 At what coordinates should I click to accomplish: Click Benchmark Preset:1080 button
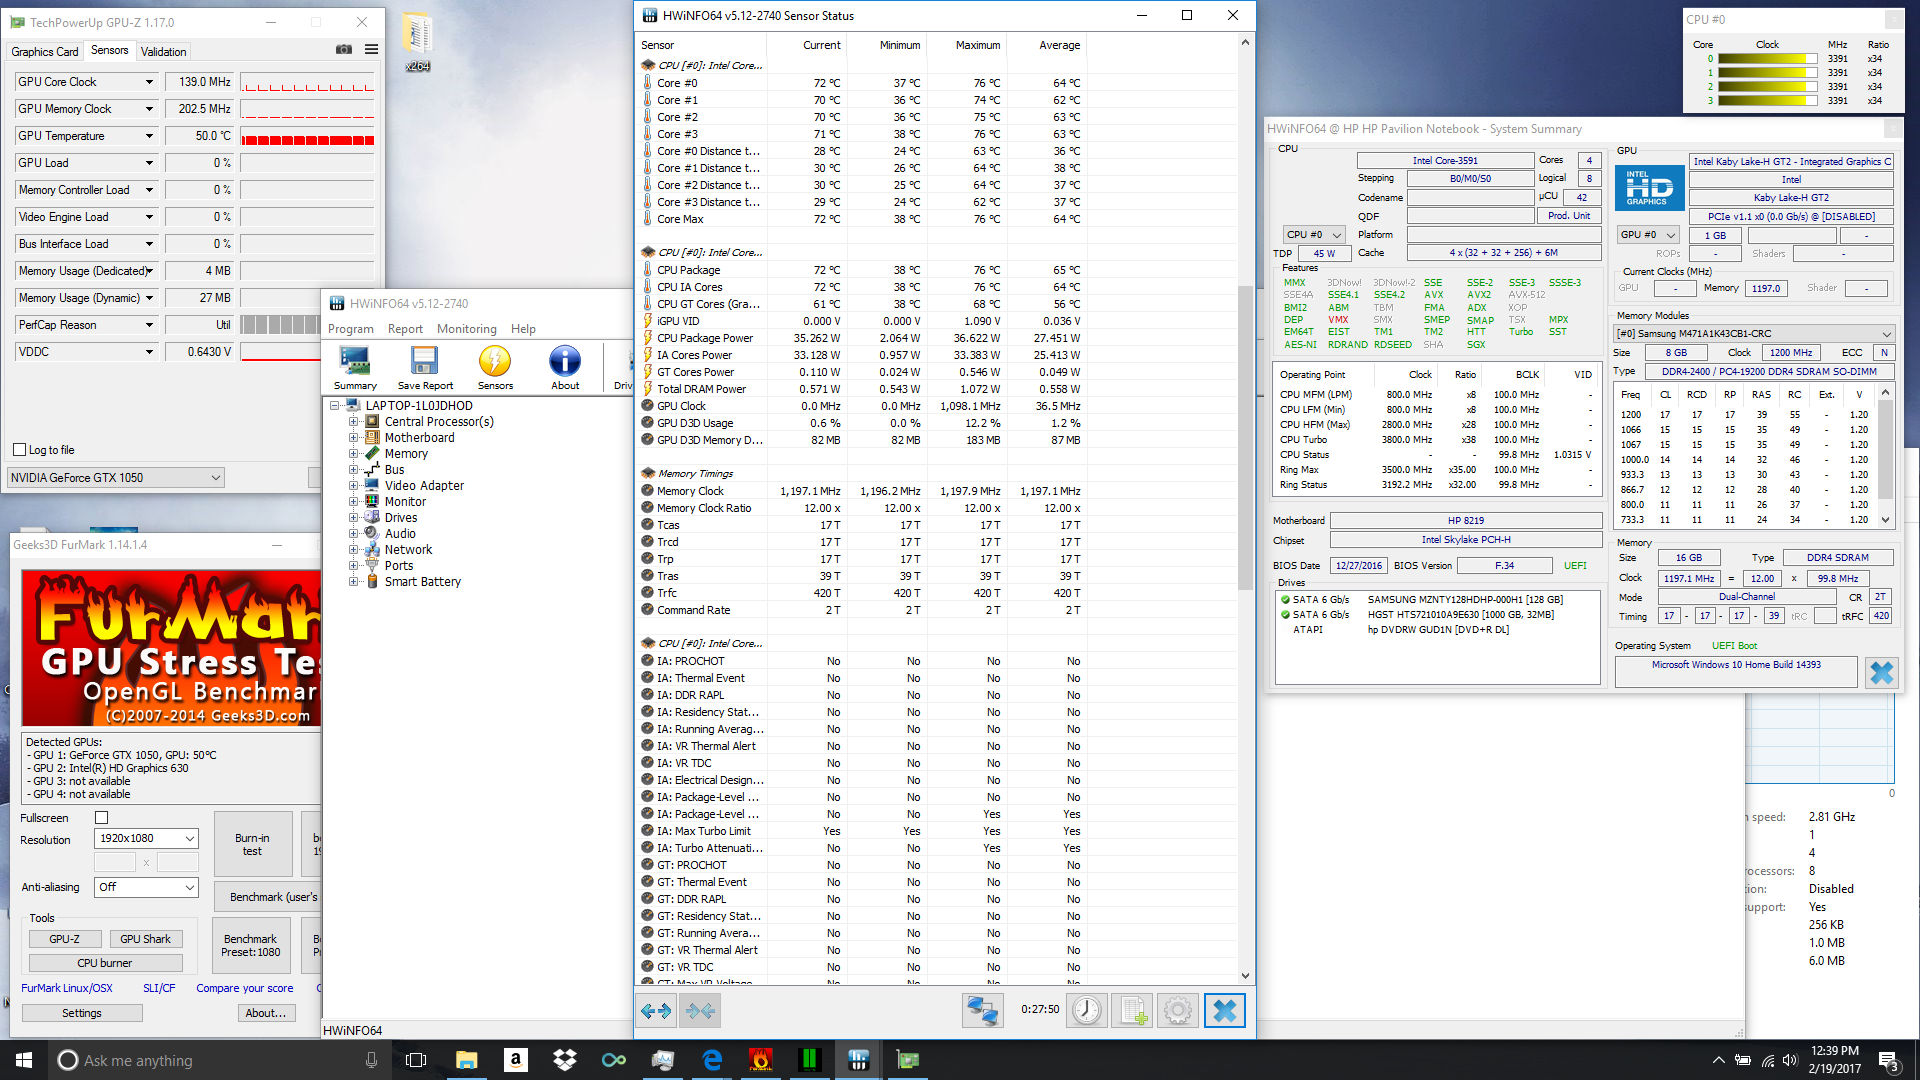point(251,946)
